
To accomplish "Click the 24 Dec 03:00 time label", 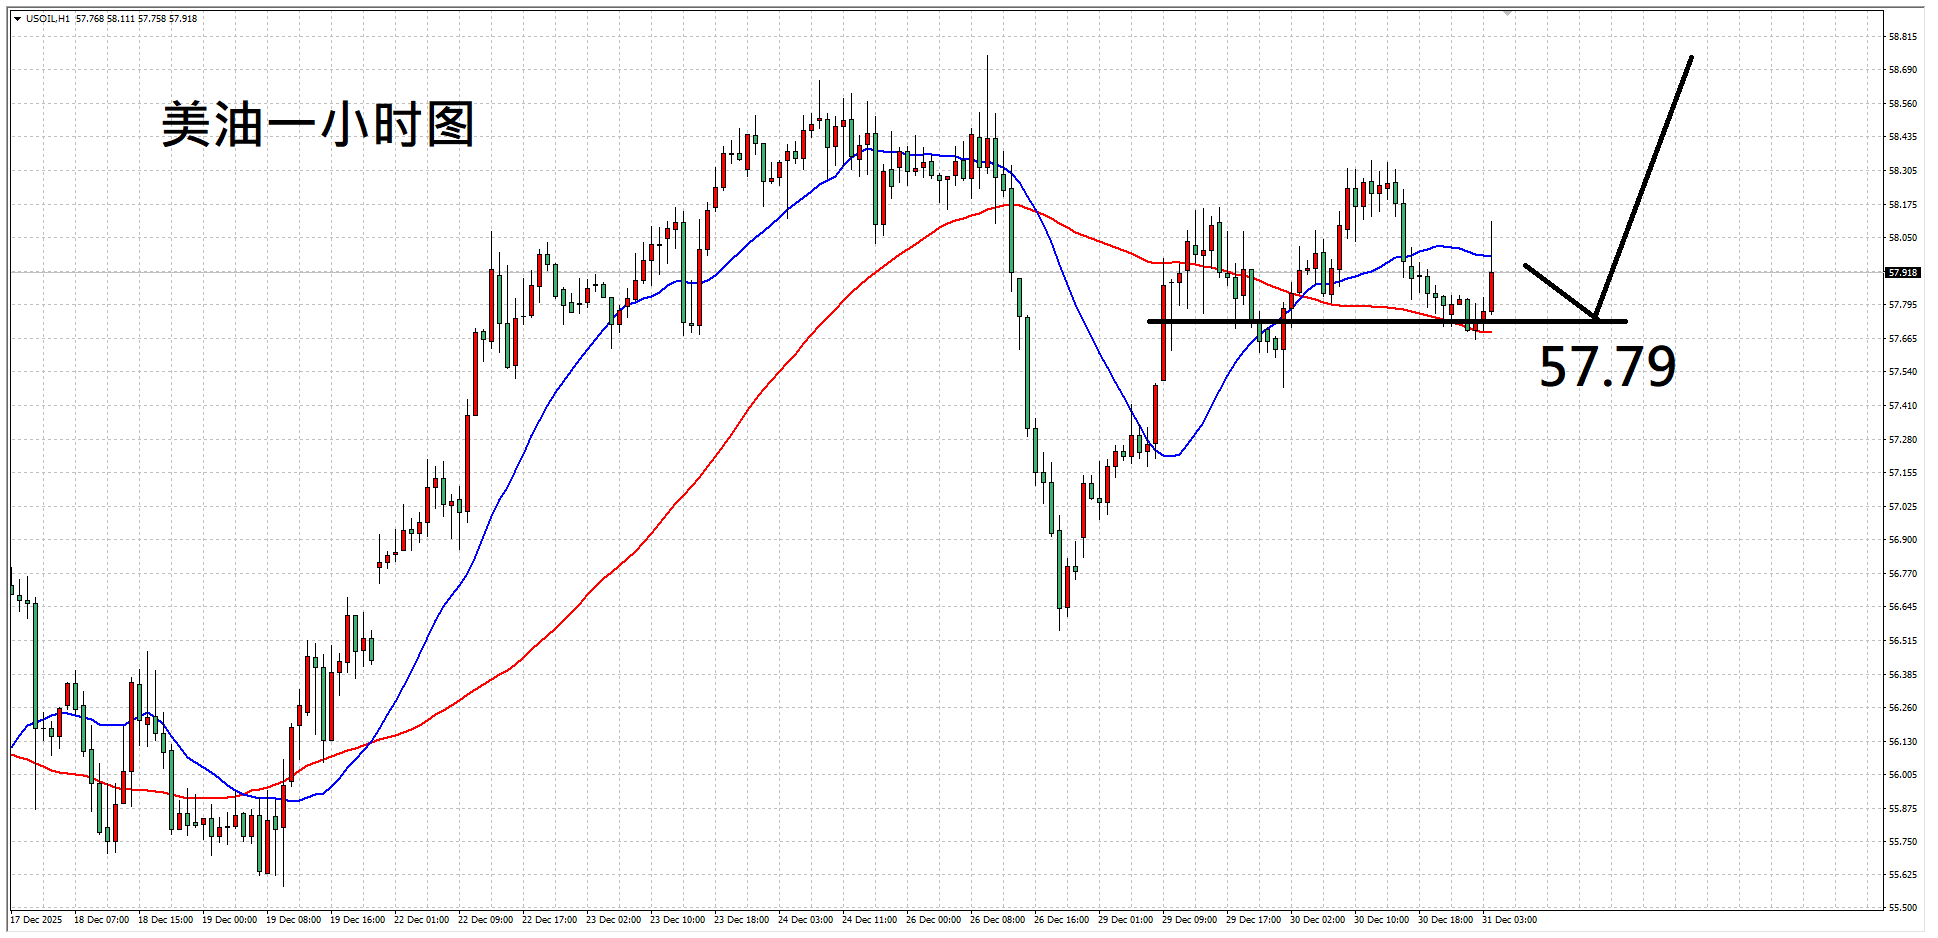I will [805, 920].
